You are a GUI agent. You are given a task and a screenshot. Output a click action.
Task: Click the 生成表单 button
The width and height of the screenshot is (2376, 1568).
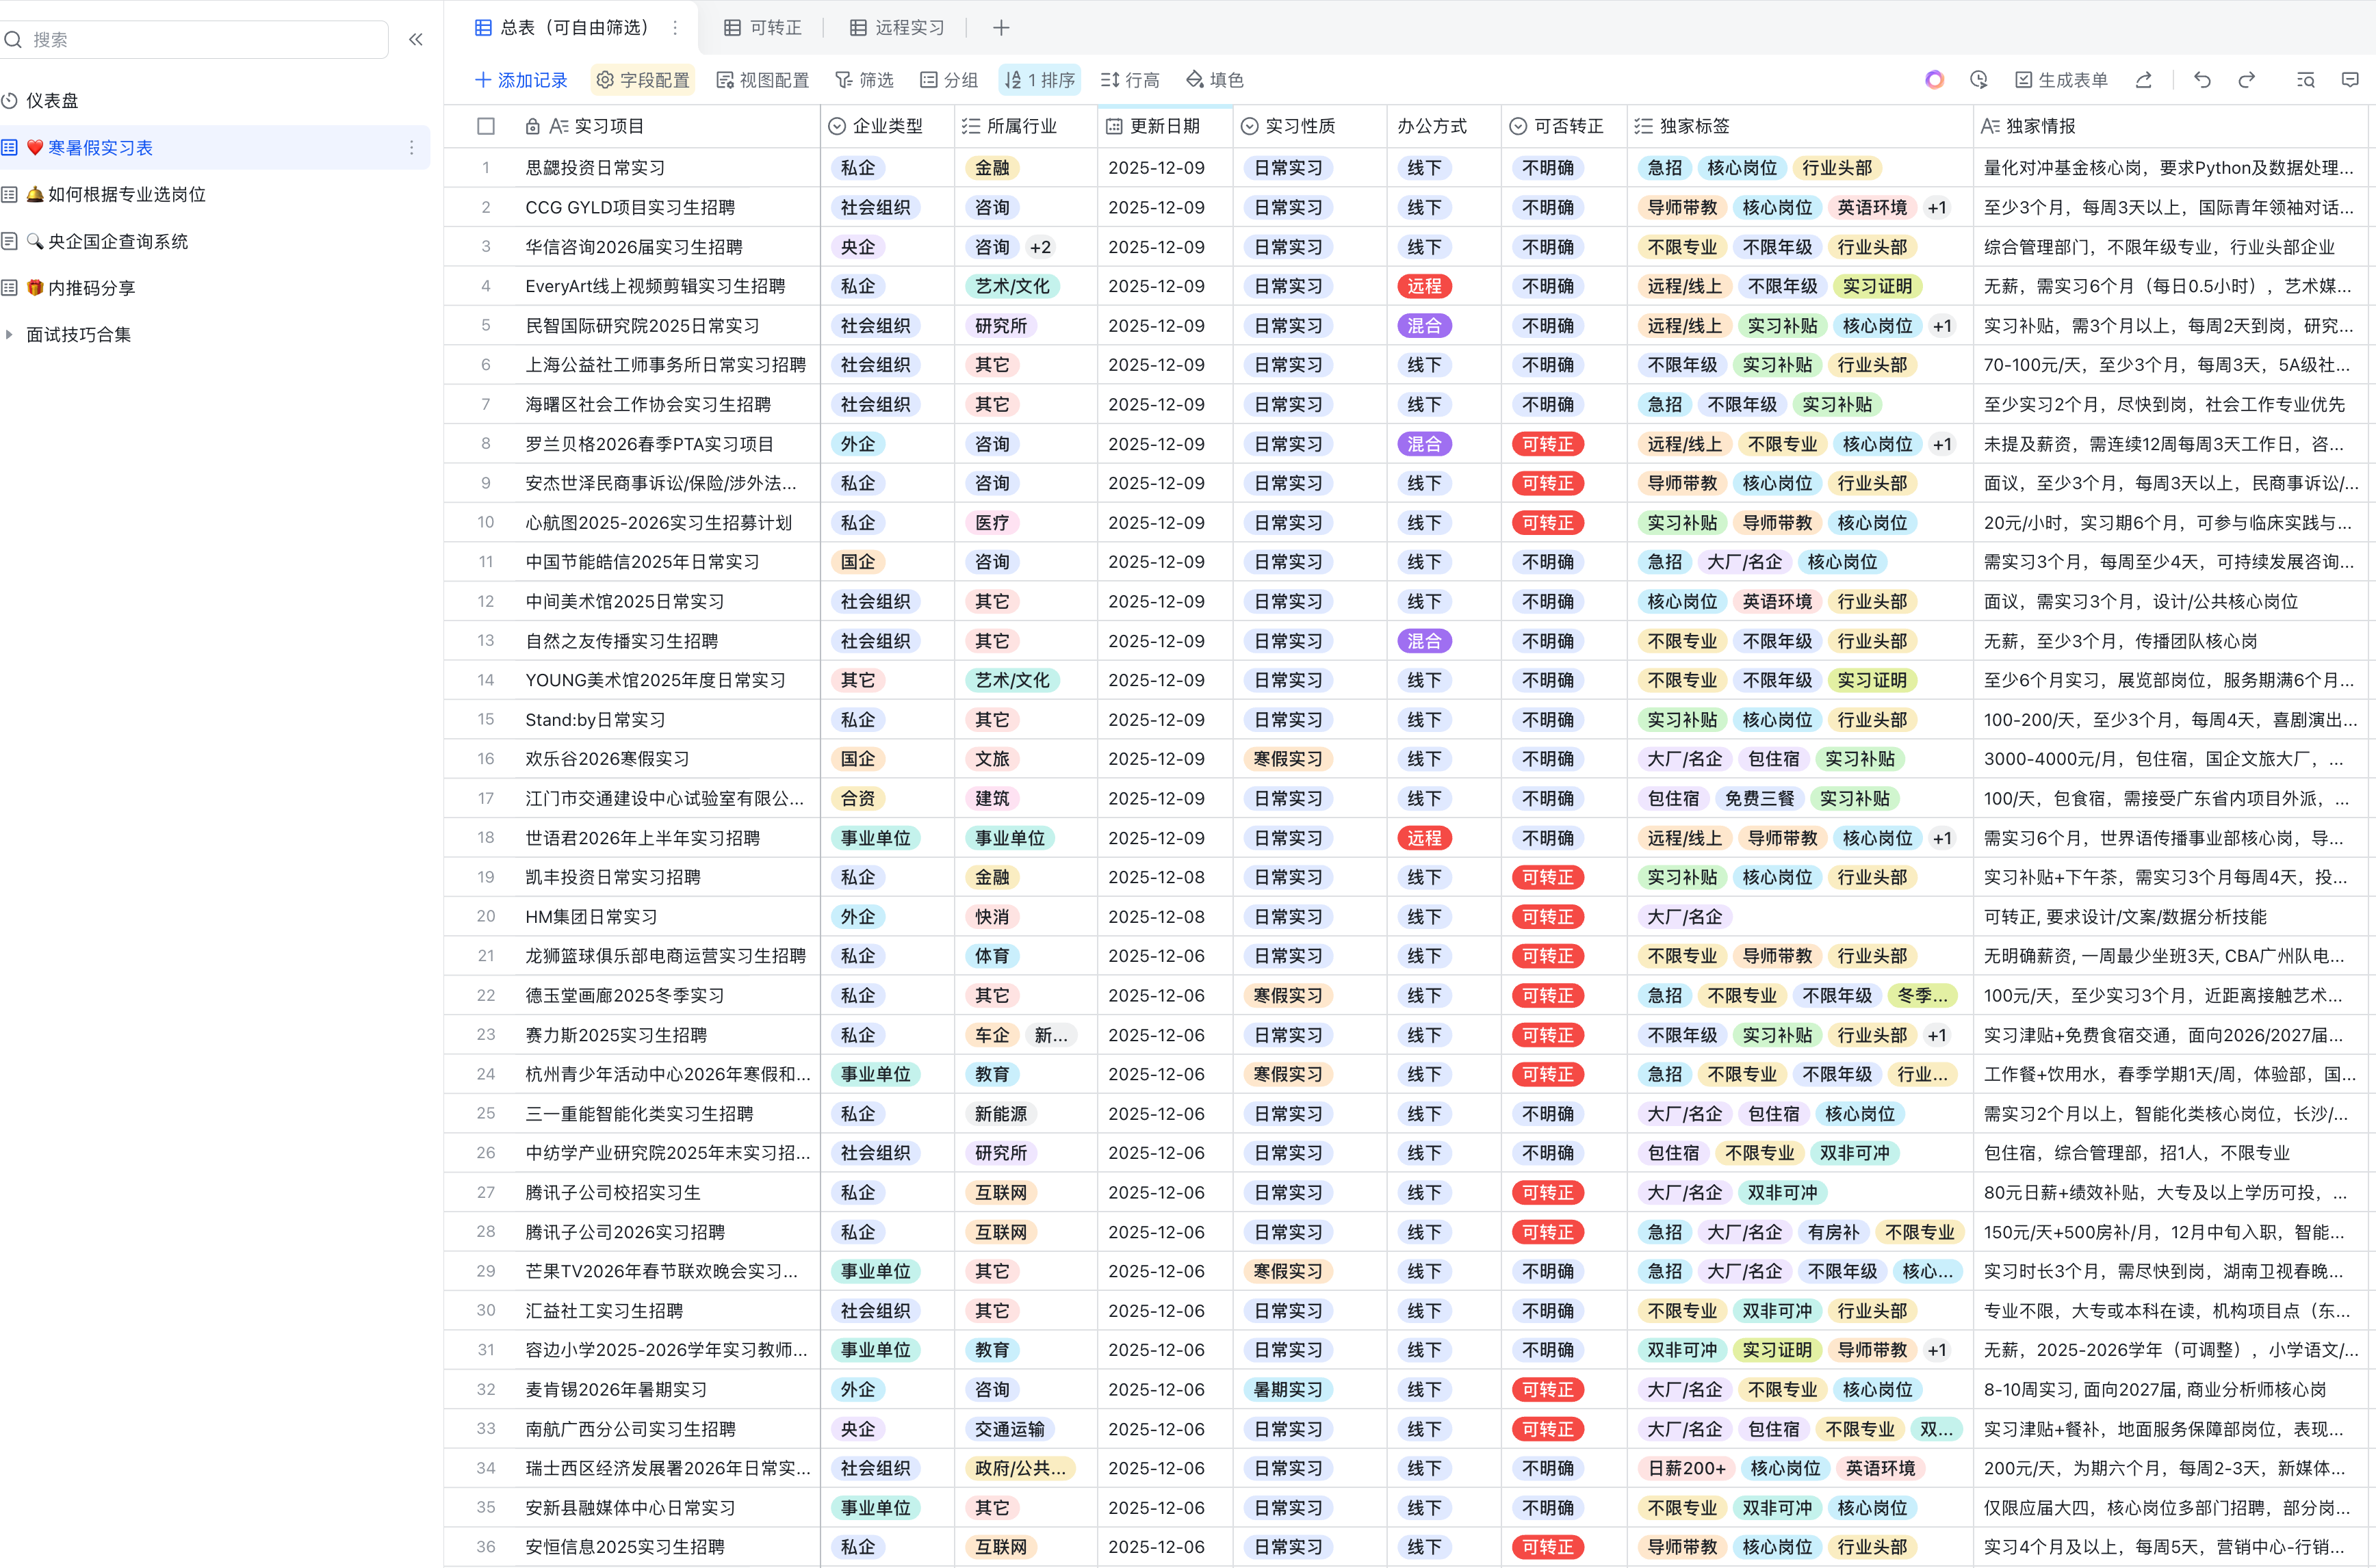2061,80
